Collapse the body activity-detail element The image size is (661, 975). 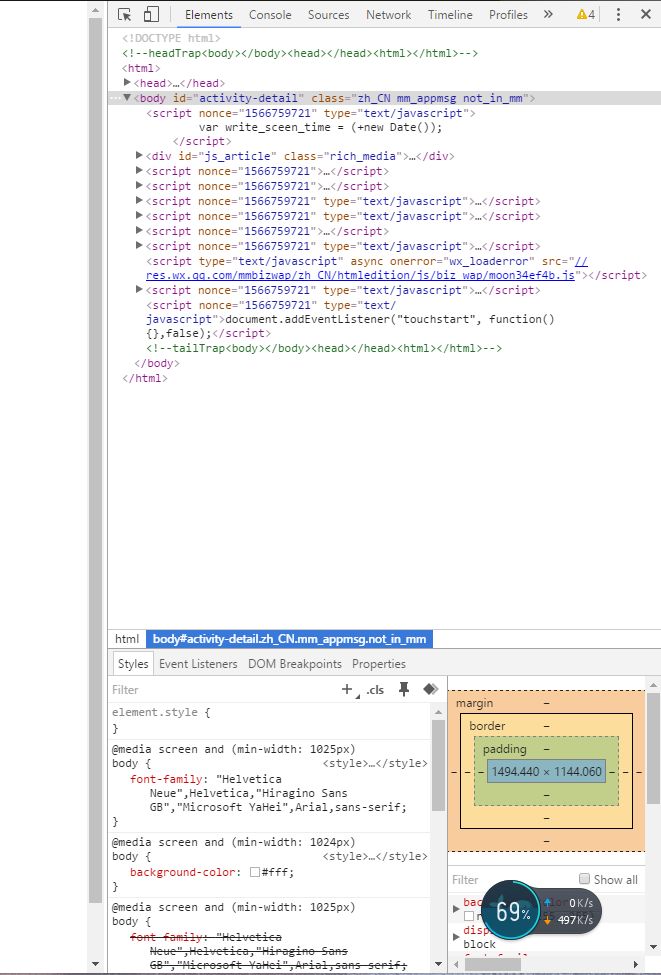click(x=128, y=98)
